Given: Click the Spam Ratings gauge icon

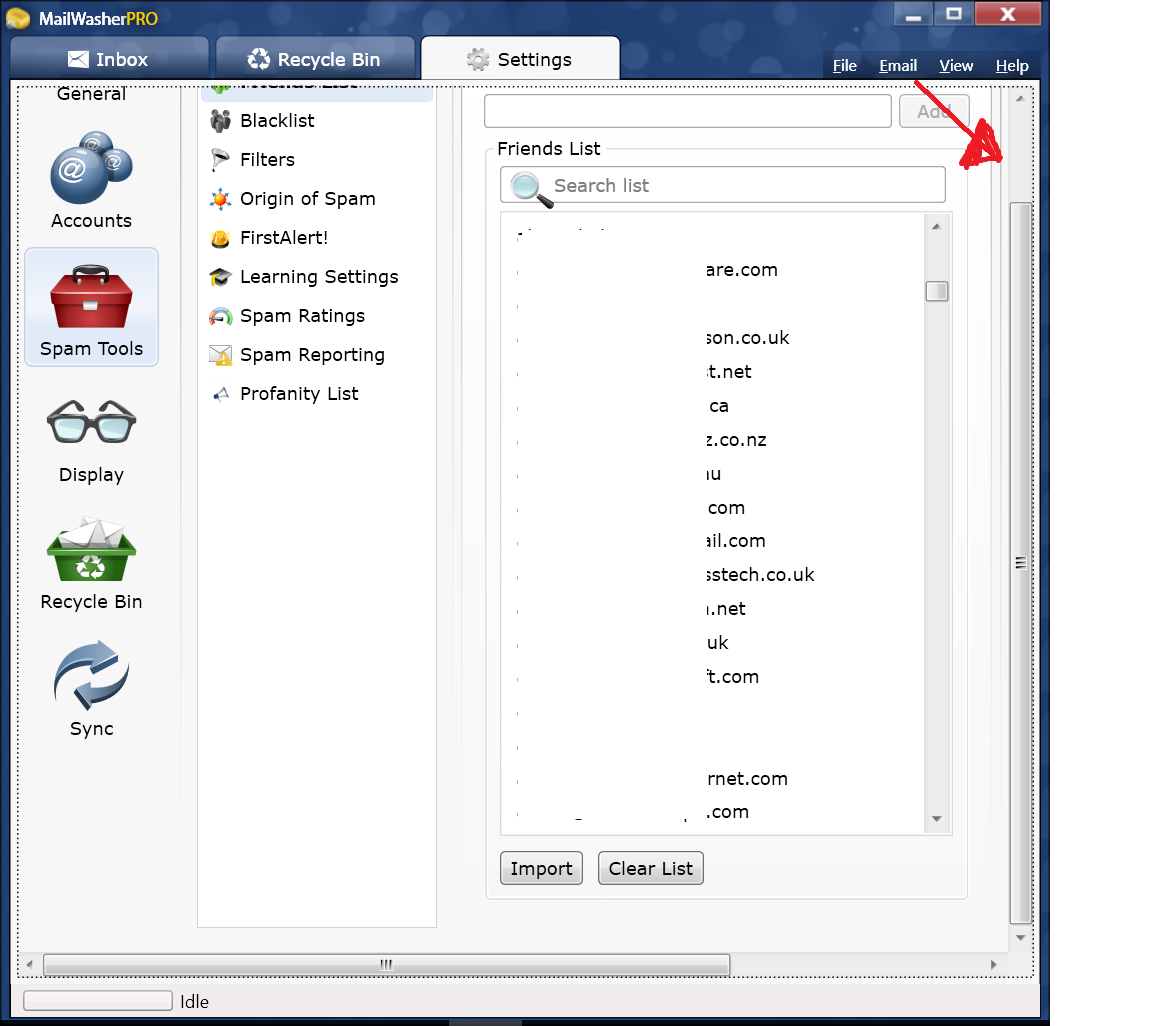Looking at the screenshot, I should click(x=220, y=316).
